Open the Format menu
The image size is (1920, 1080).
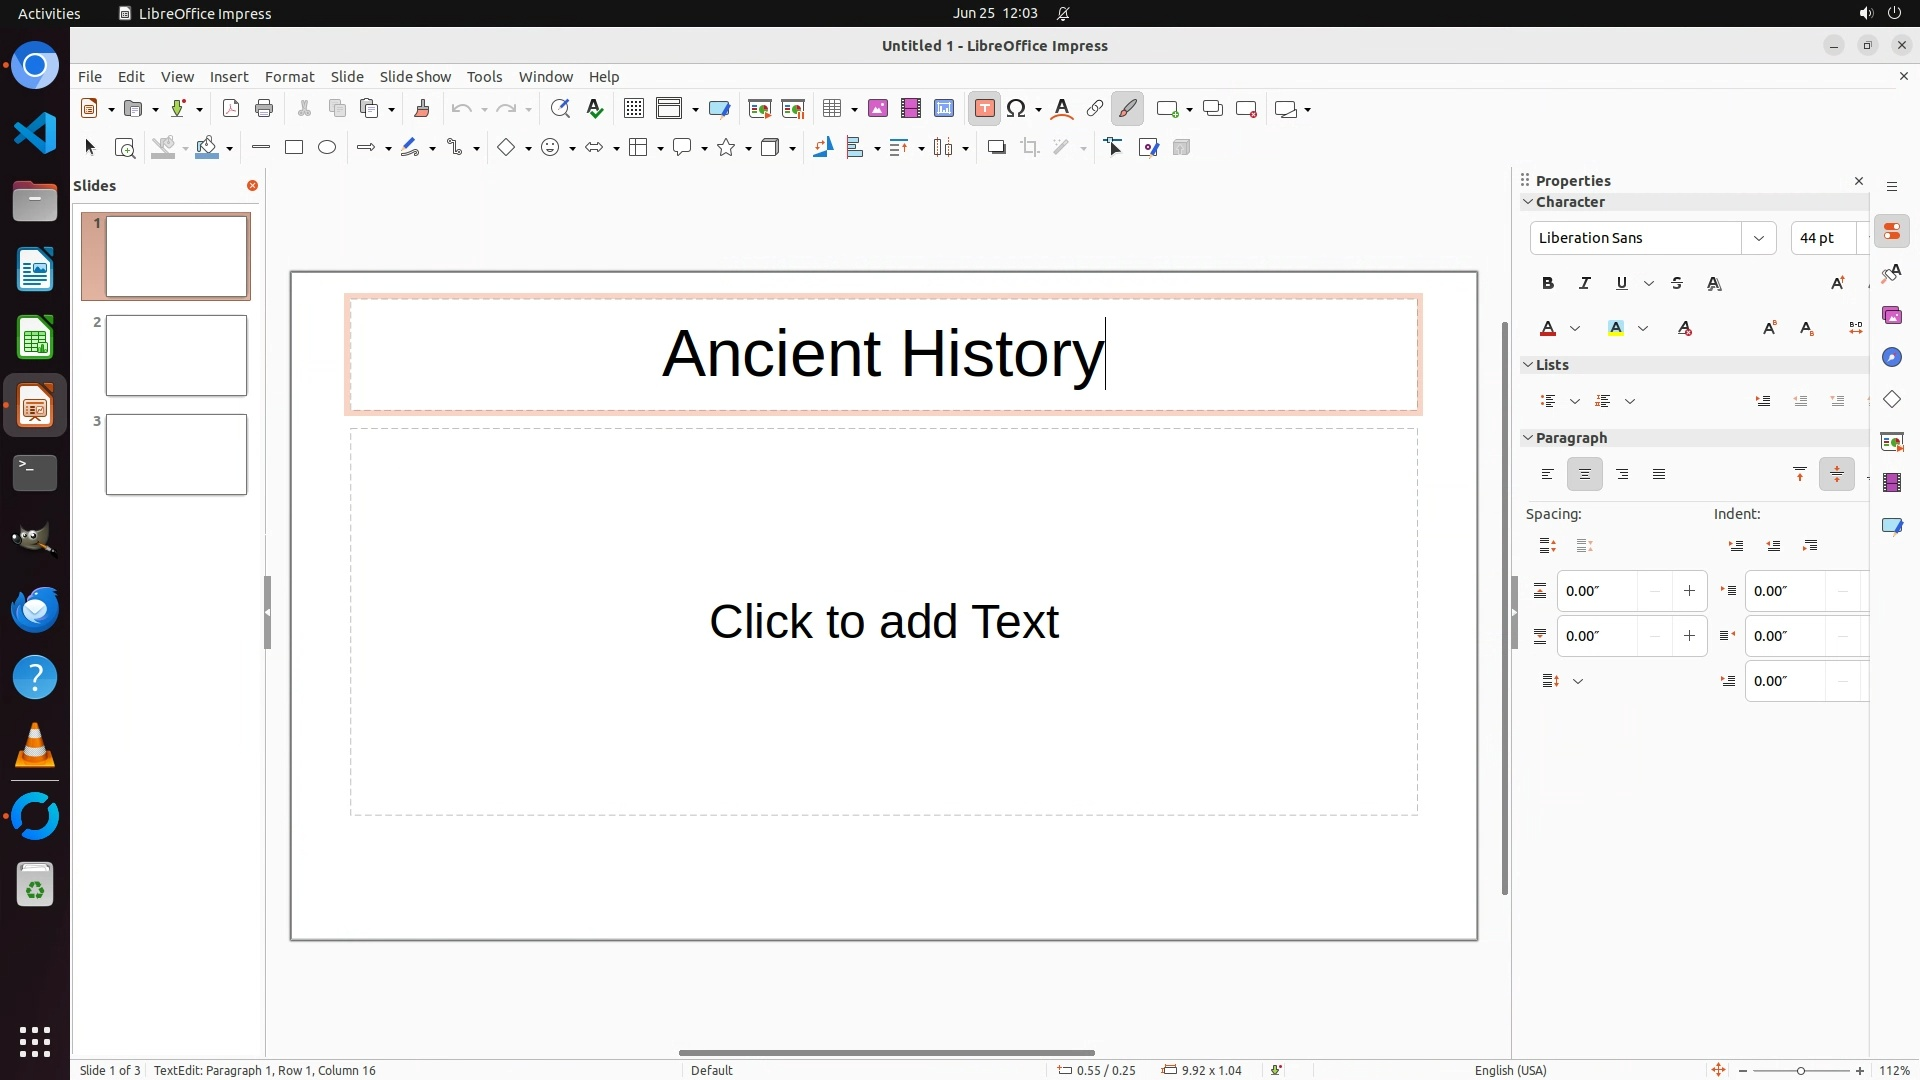tap(289, 77)
